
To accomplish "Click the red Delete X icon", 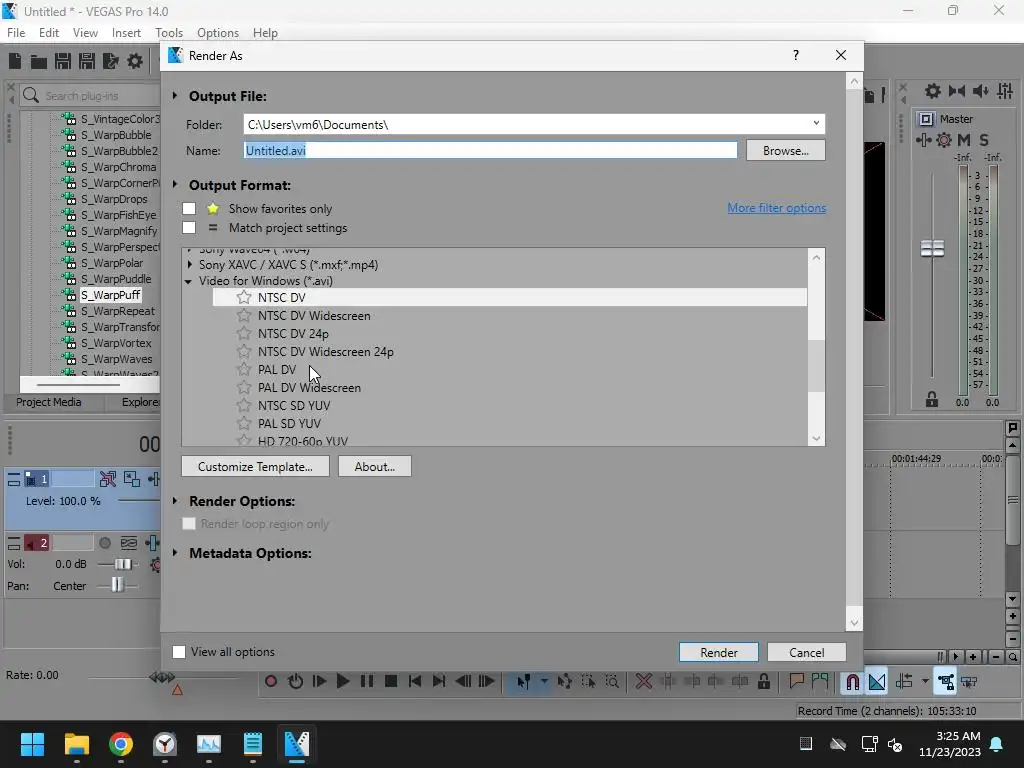I will [x=644, y=682].
